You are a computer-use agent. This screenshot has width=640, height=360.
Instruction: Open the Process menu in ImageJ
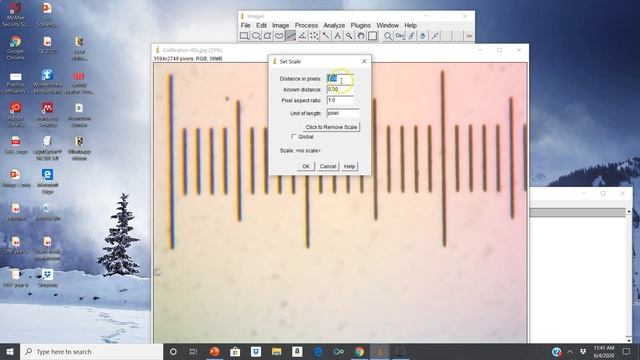click(x=306, y=25)
